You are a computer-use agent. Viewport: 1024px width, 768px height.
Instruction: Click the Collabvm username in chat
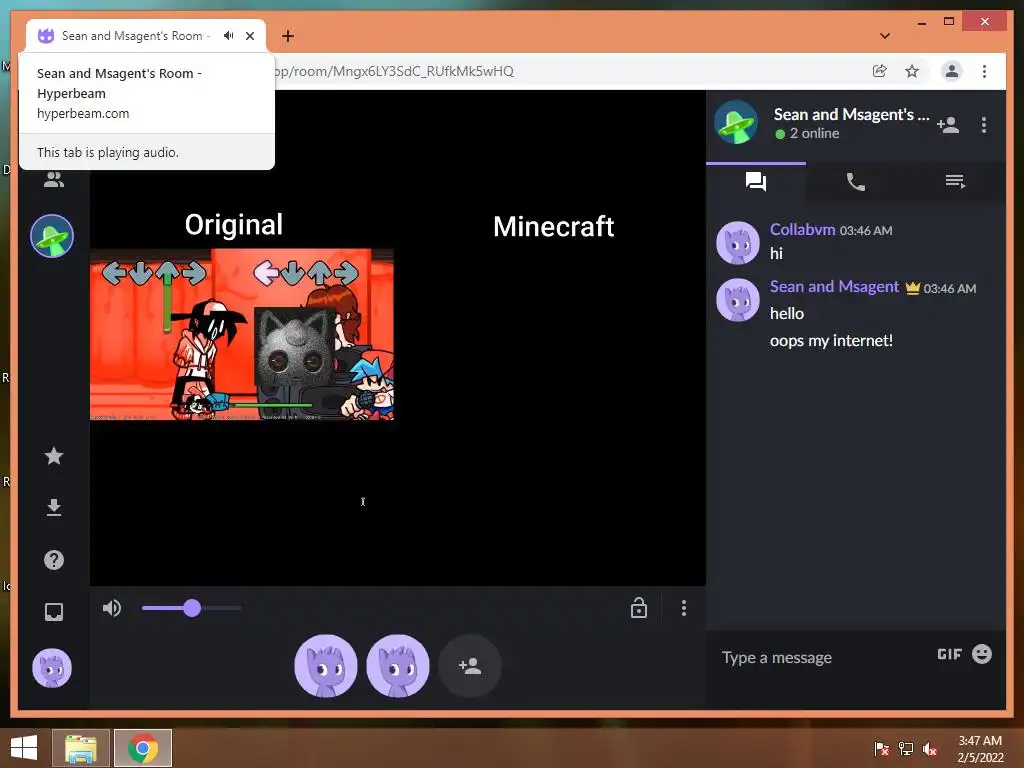tap(802, 229)
